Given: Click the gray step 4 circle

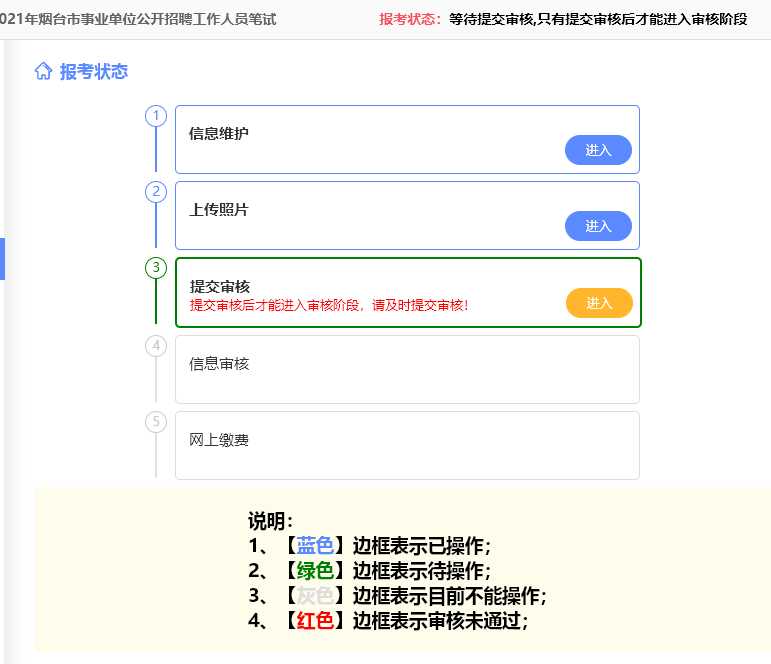Looking at the screenshot, I should click(x=156, y=345).
